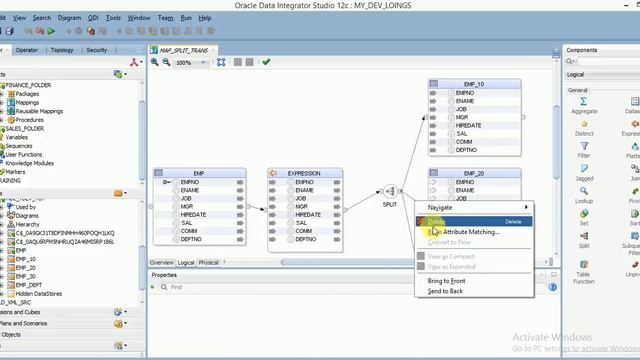The height and width of the screenshot is (360, 640).
Task: Open the ODI menu
Action: [x=93, y=18]
